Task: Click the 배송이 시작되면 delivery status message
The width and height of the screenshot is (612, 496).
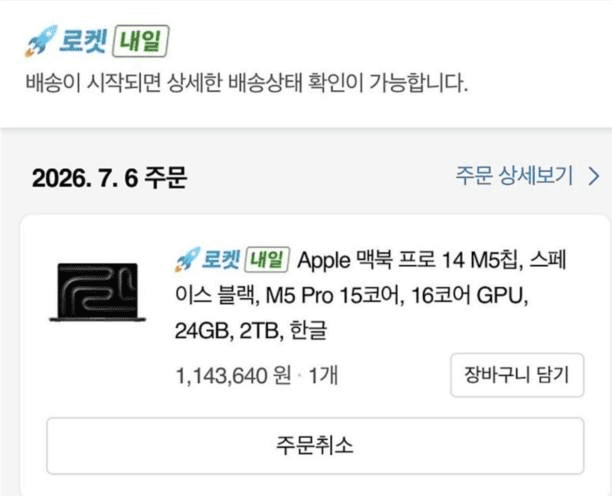Action: click(247, 83)
